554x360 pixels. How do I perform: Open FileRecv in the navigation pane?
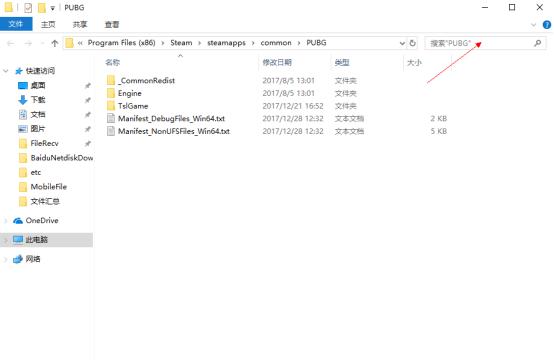coord(44,143)
